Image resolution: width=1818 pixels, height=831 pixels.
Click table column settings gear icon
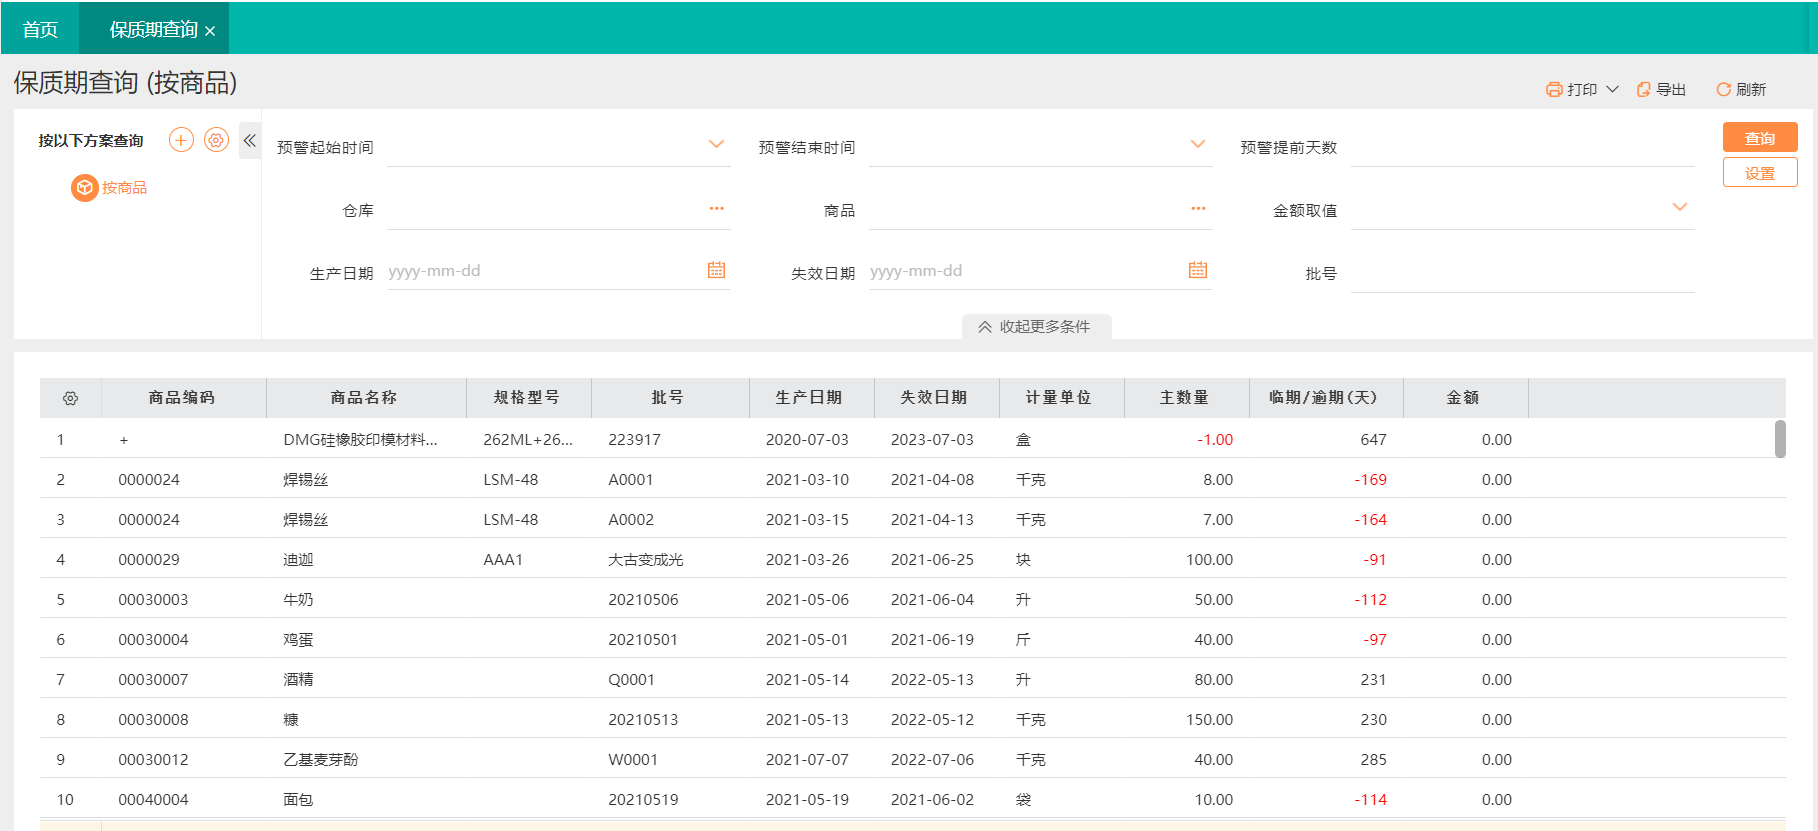pos(70,398)
